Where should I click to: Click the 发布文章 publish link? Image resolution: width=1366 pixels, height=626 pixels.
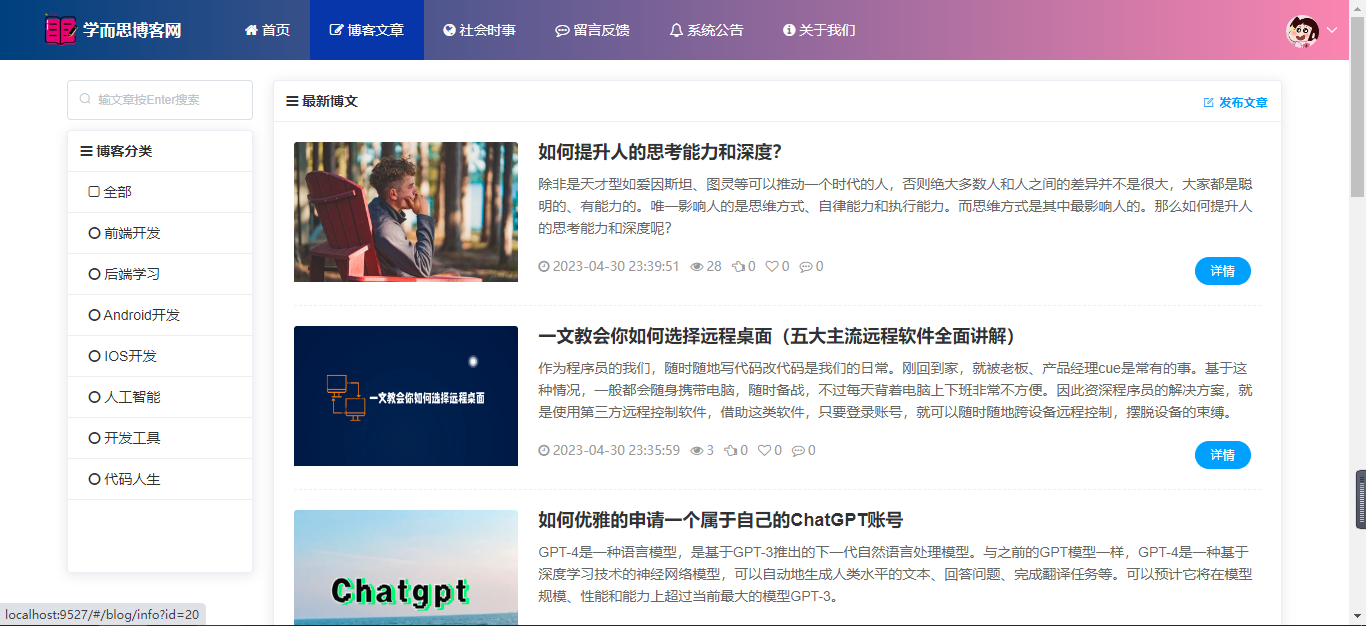point(1236,102)
